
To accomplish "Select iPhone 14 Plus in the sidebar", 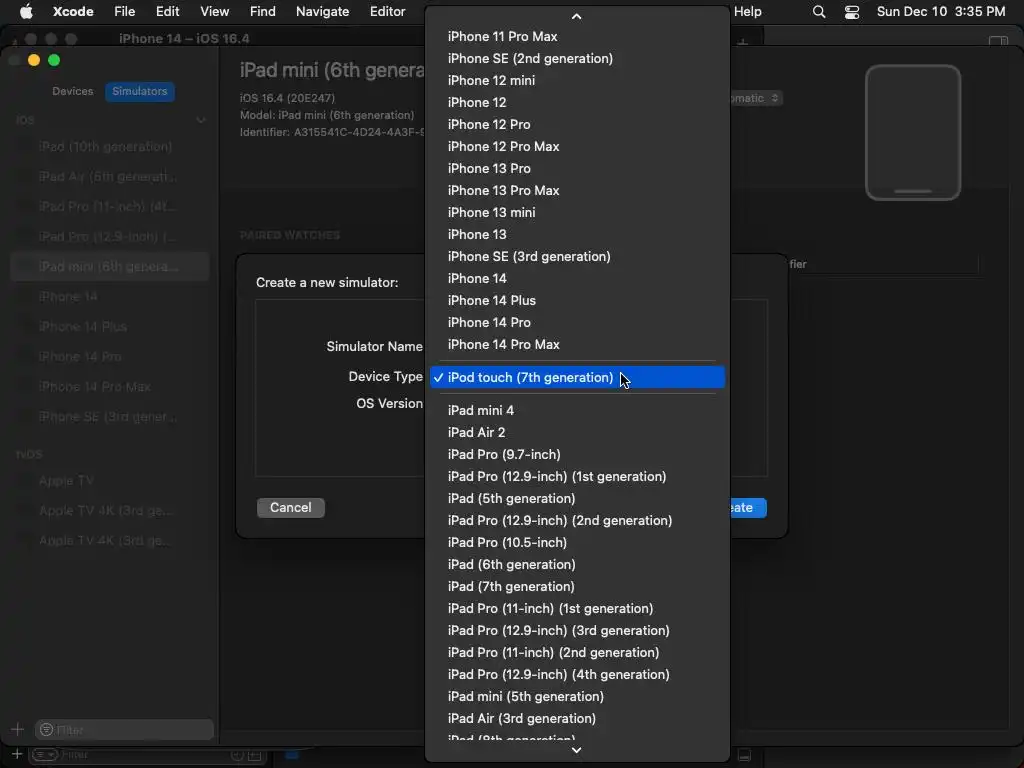I will pyautogui.click(x=110, y=327).
